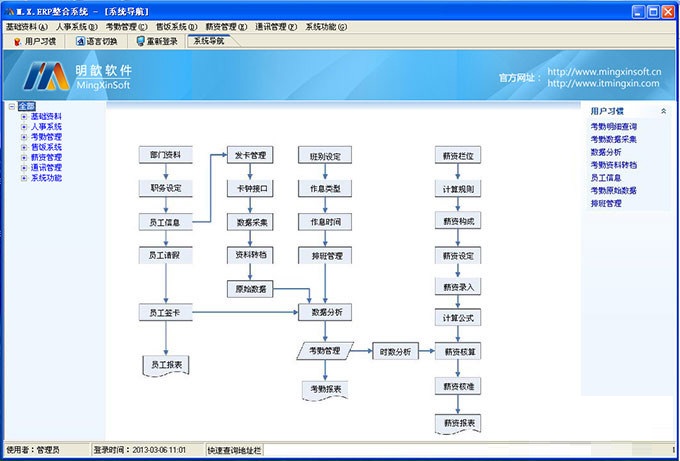Open the 员工报表 document node
Viewport: 680px width, 461px height.
(166, 365)
